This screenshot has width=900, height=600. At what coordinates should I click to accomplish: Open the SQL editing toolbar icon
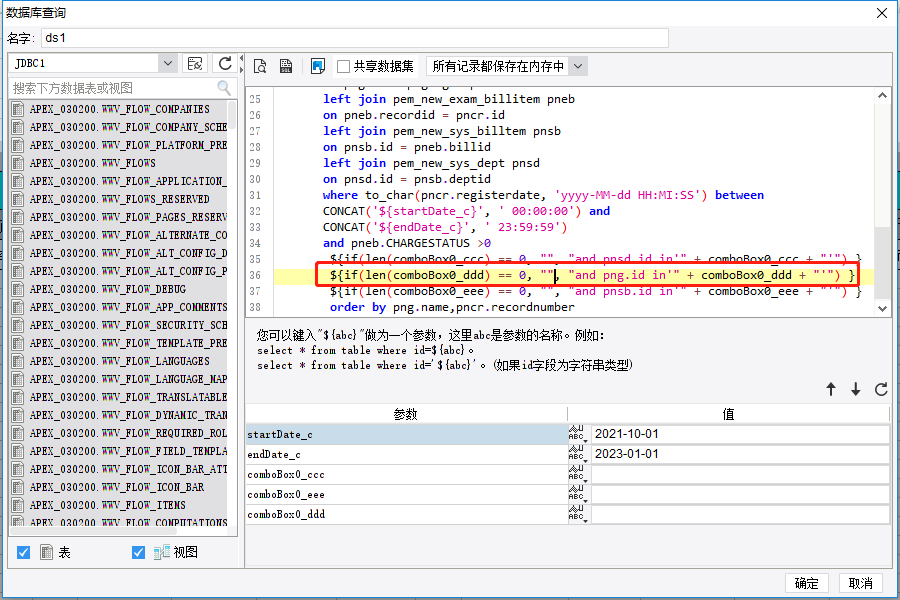286,67
